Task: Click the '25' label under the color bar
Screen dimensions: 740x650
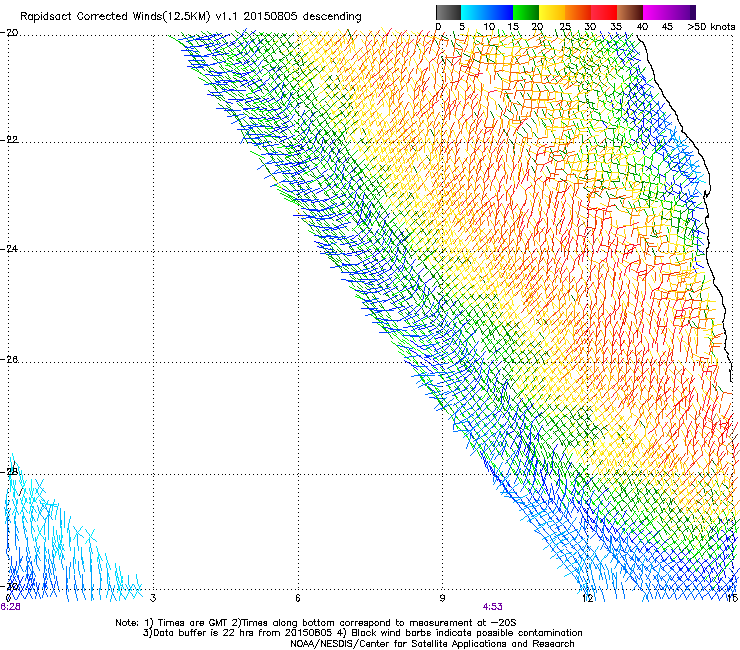Action: click(x=565, y=27)
